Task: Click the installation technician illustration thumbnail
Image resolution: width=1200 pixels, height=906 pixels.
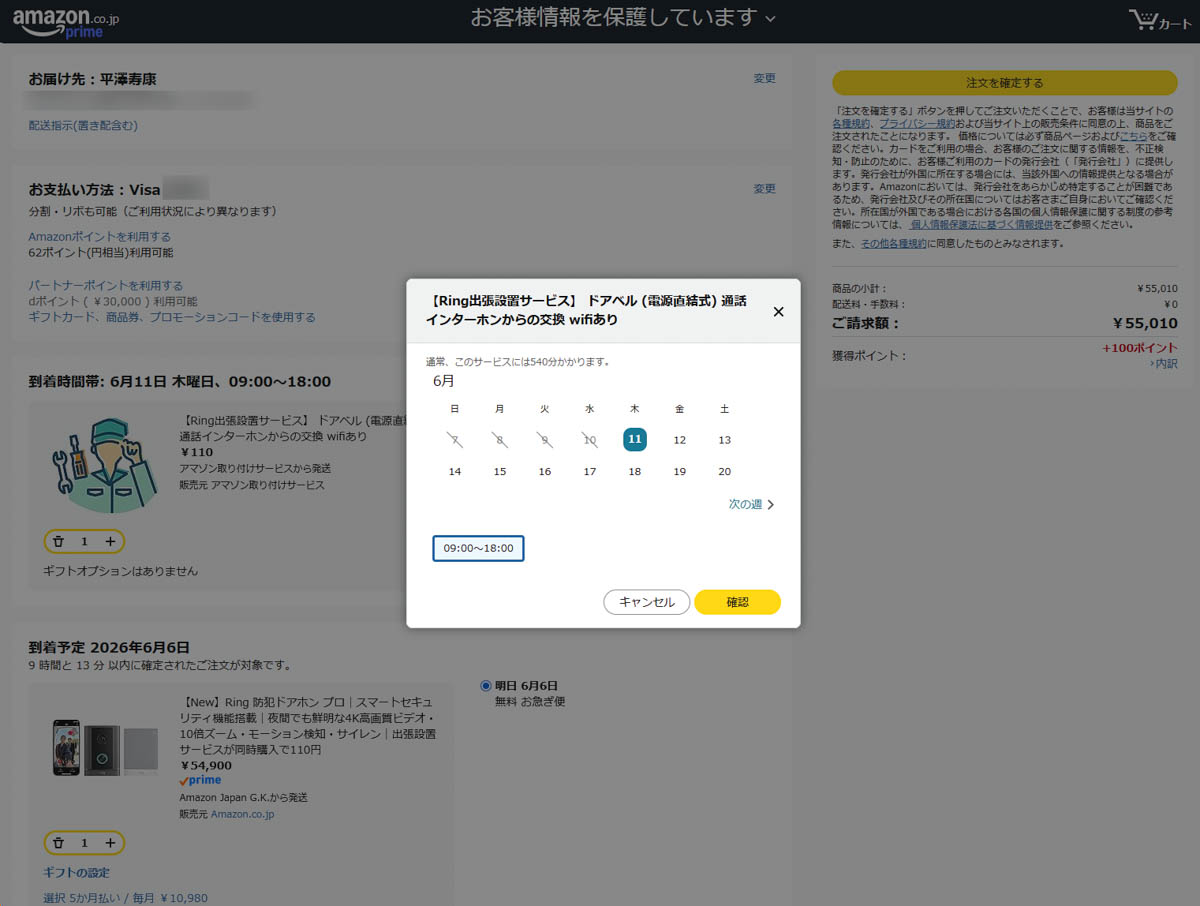Action: click(x=104, y=465)
